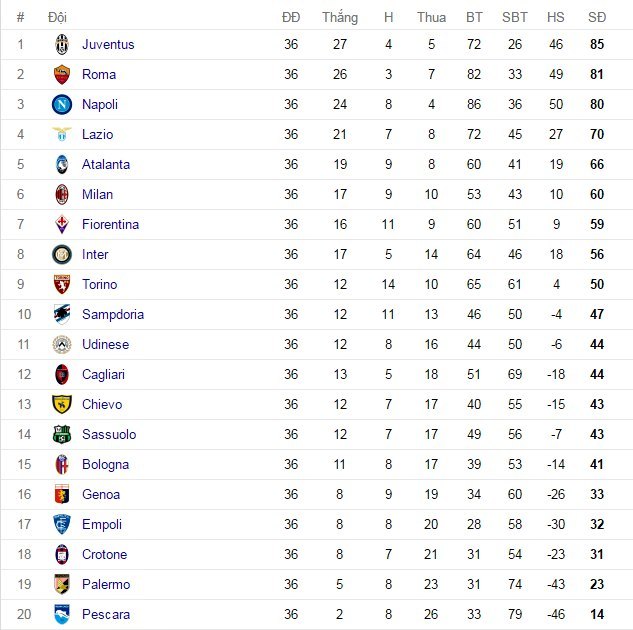Click the Lazio eagle crest icon

coord(62,134)
